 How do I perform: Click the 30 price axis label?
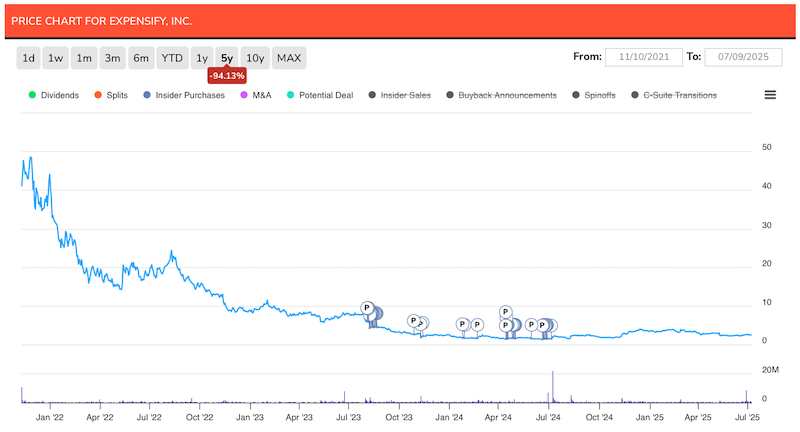766,225
